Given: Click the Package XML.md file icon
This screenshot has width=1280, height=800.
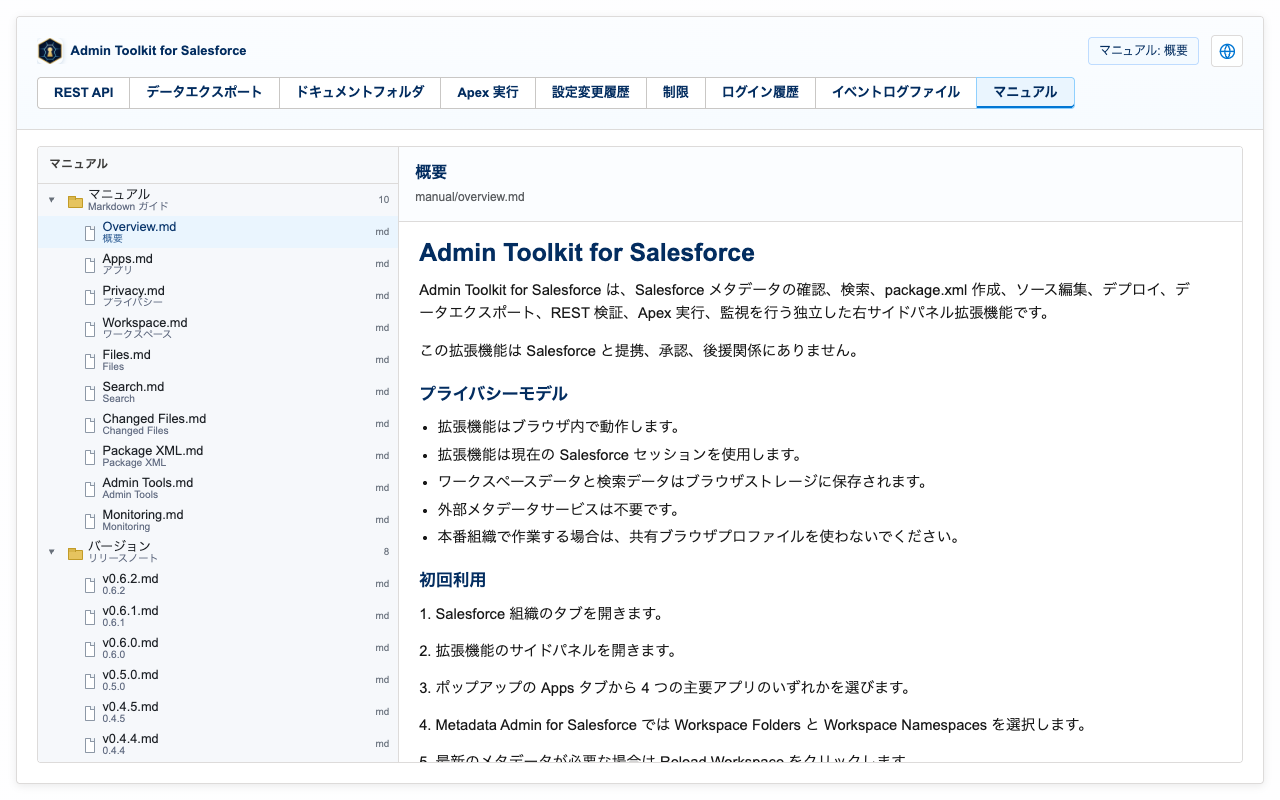Looking at the screenshot, I should (x=90, y=456).
